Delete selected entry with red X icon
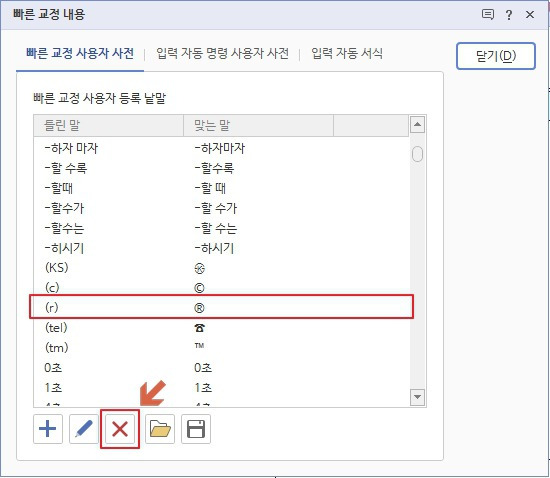 [x=120, y=429]
